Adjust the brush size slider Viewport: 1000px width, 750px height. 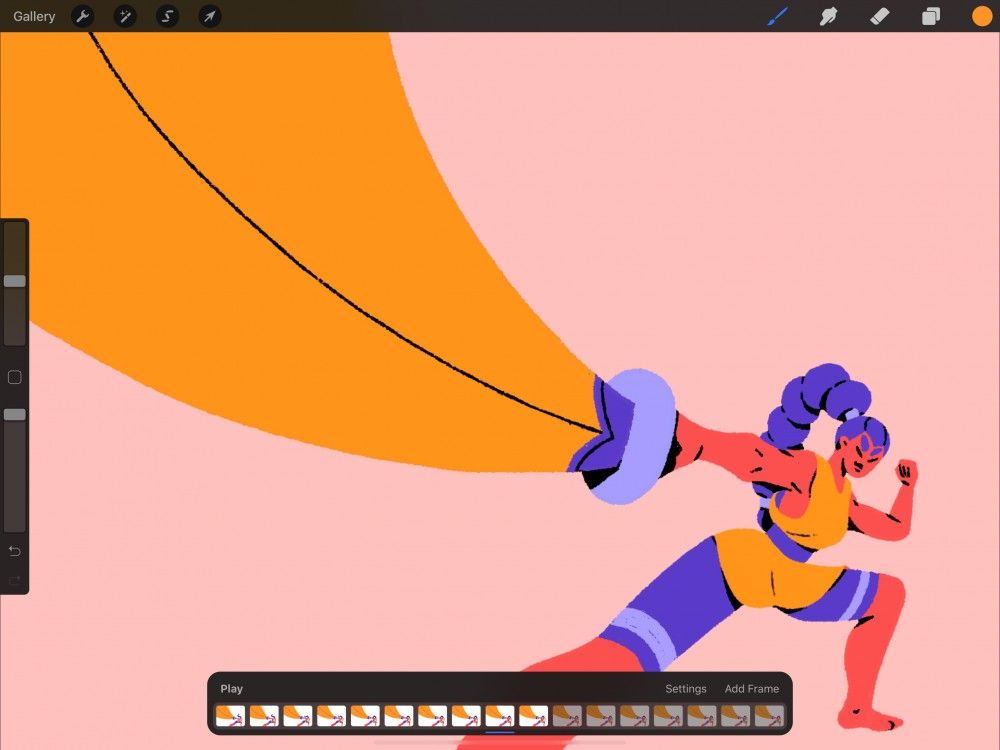click(14, 281)
